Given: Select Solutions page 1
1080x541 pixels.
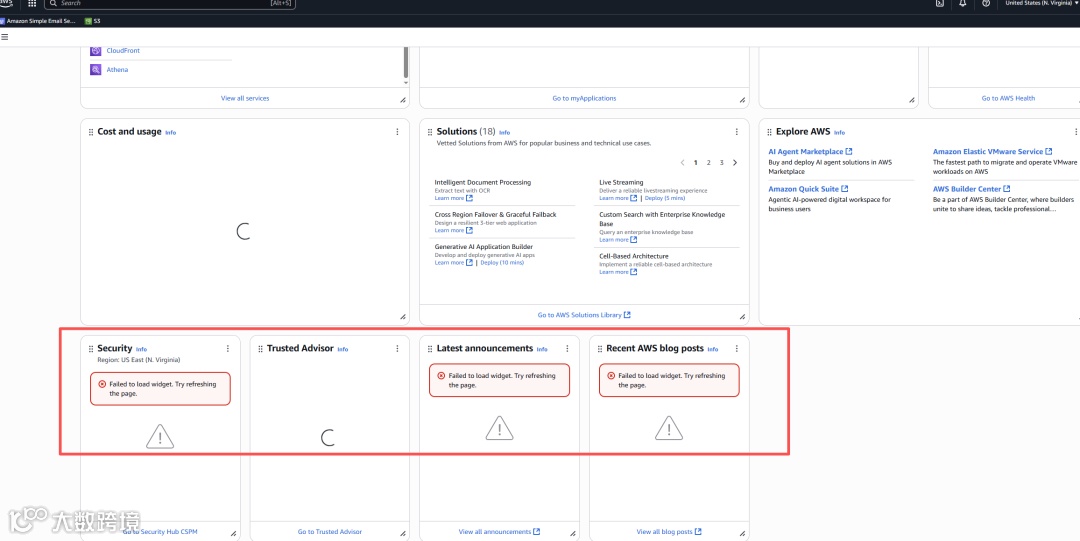Looking at the screenshot, I should click(x=696, y=163).
